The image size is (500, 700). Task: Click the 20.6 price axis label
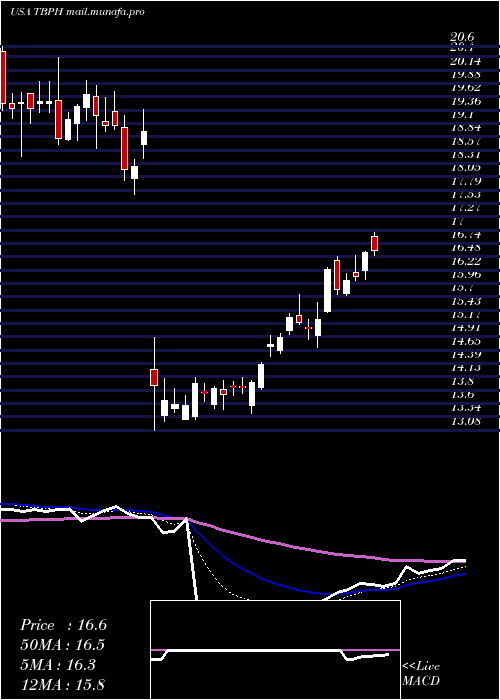click(x=462, y=38)
